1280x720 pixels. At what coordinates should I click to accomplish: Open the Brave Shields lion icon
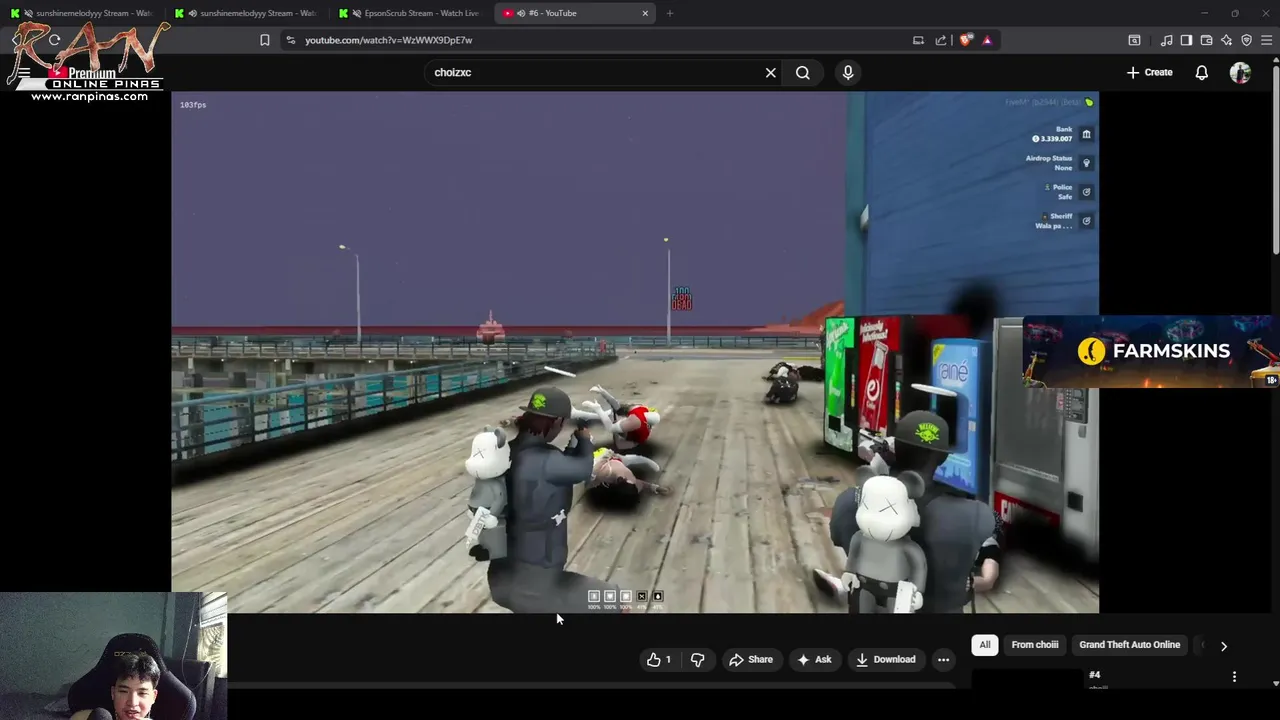(965, 40)
